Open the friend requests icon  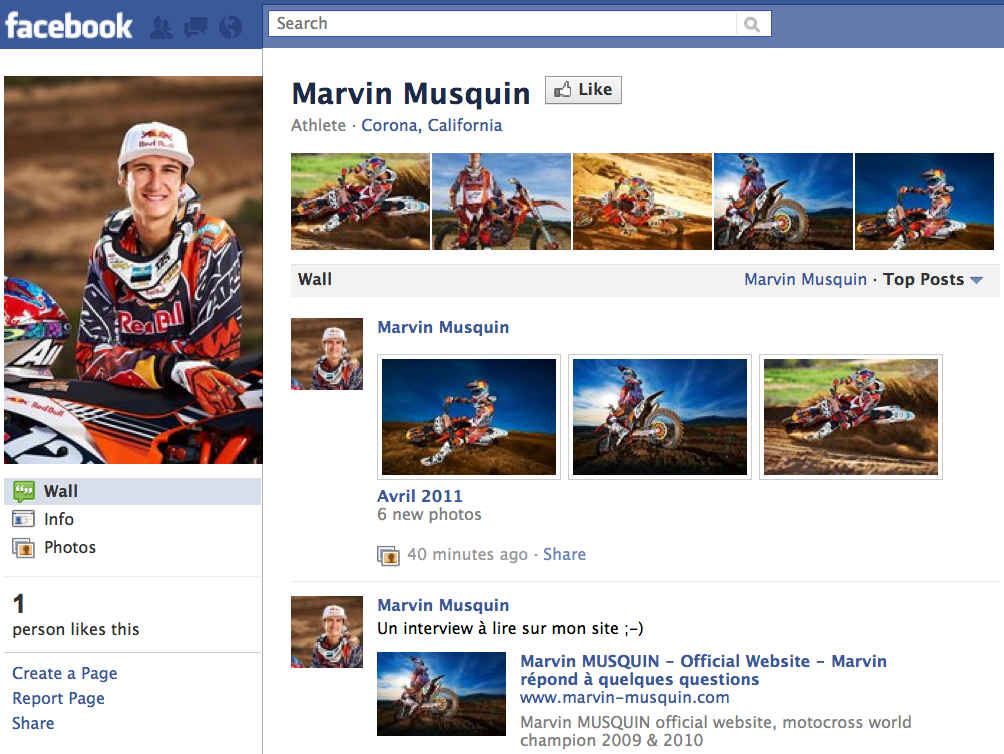click(x=161, y=28)
